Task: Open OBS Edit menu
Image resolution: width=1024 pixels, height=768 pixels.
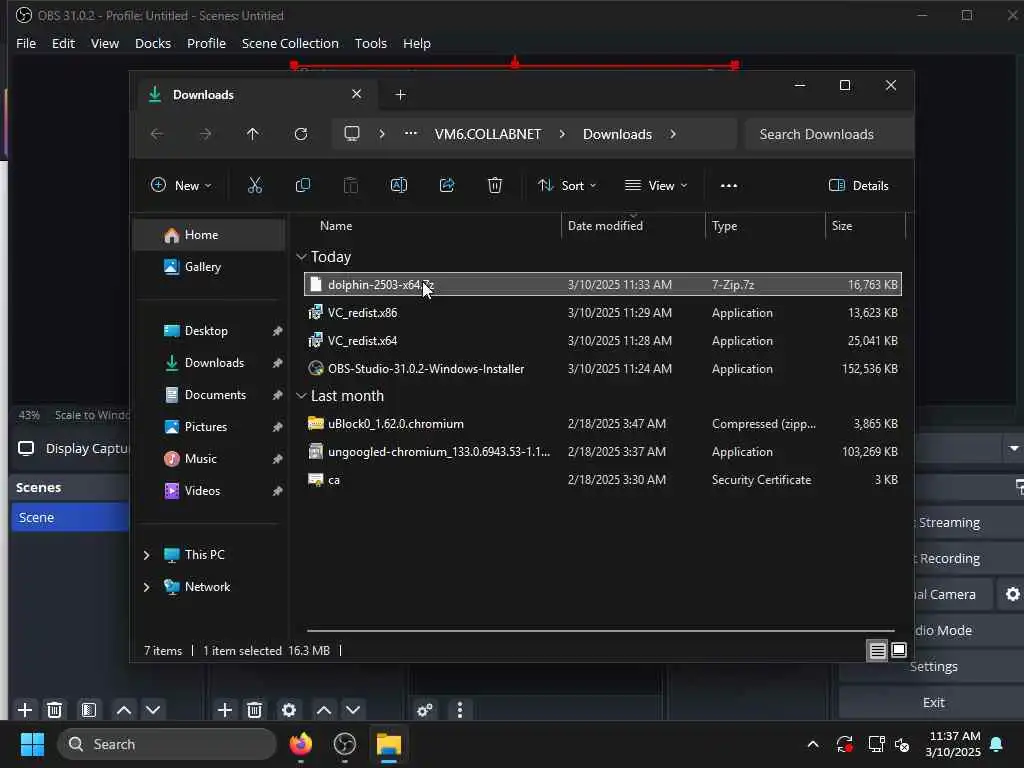Action: coord(63,43)
